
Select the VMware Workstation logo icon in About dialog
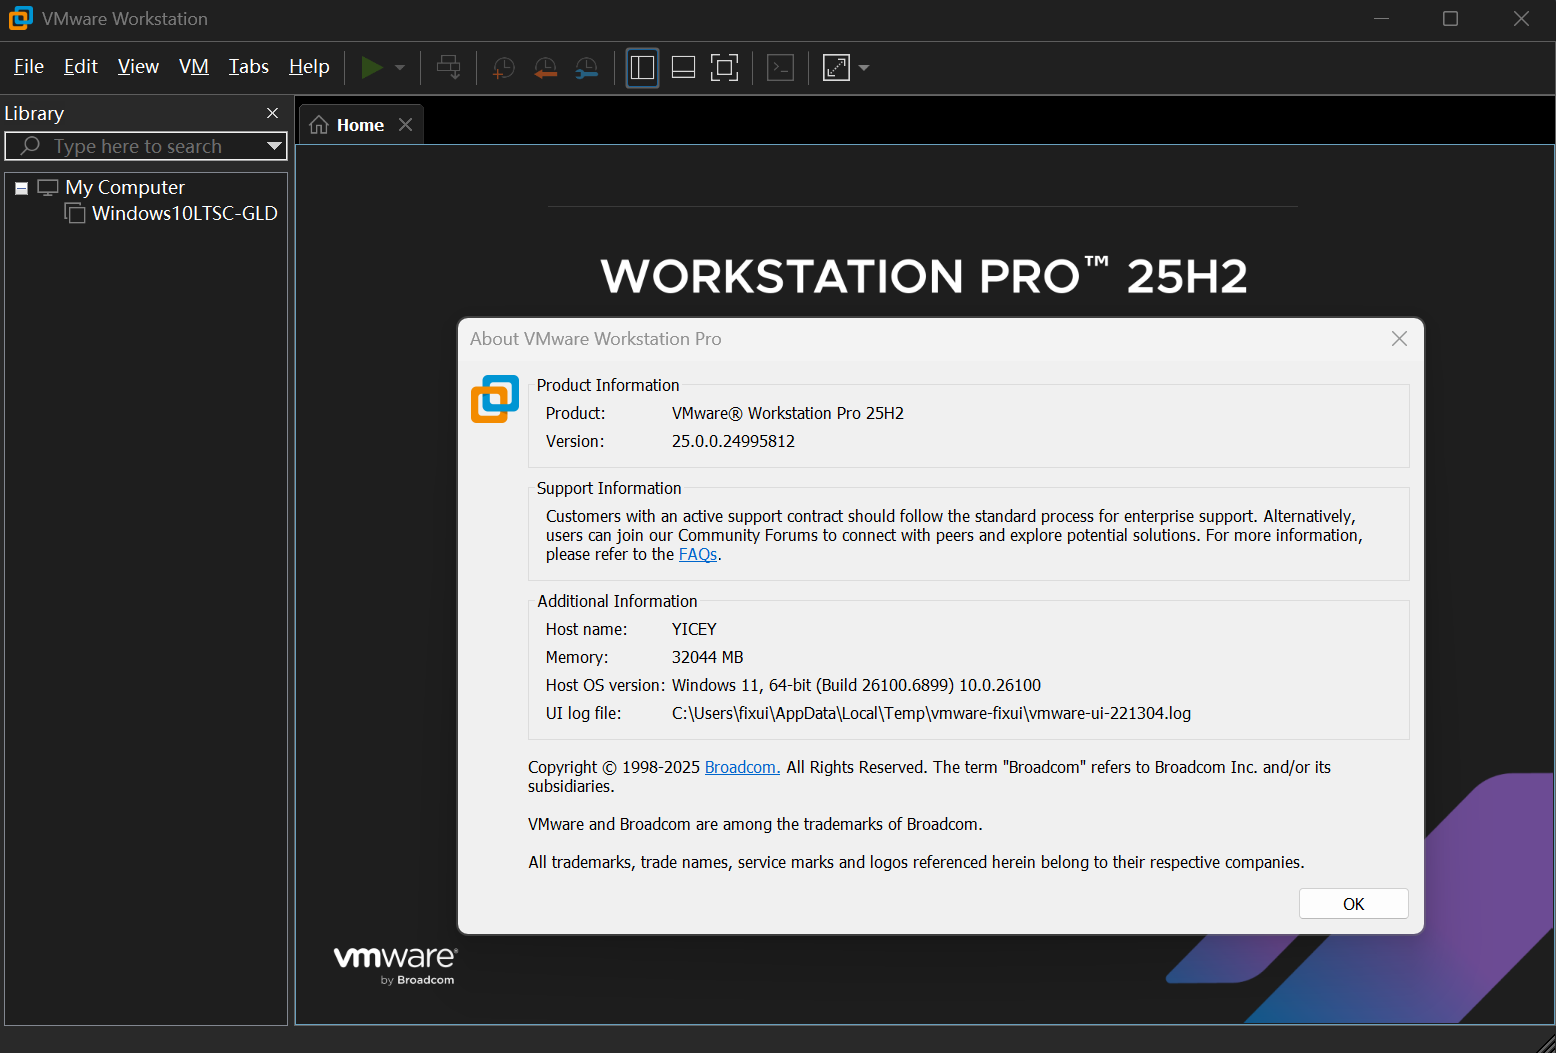494,398
